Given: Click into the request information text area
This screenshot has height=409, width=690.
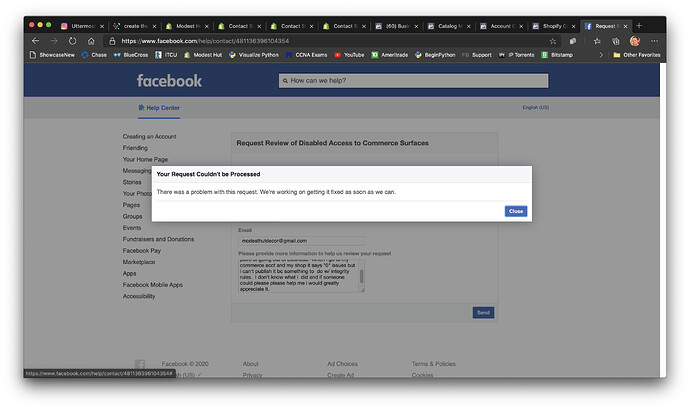Looking at the screenshot, I should click(298, 276).
